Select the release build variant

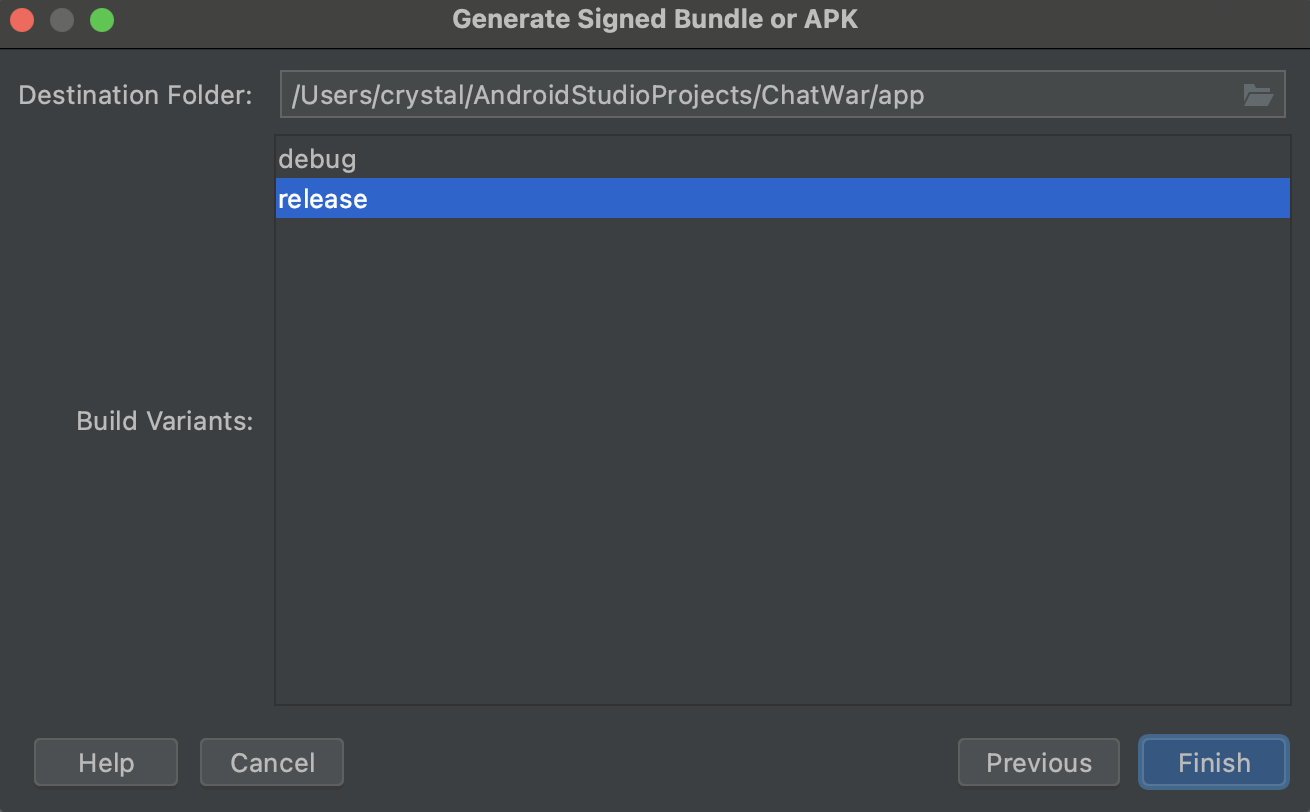tap(782, 198)
